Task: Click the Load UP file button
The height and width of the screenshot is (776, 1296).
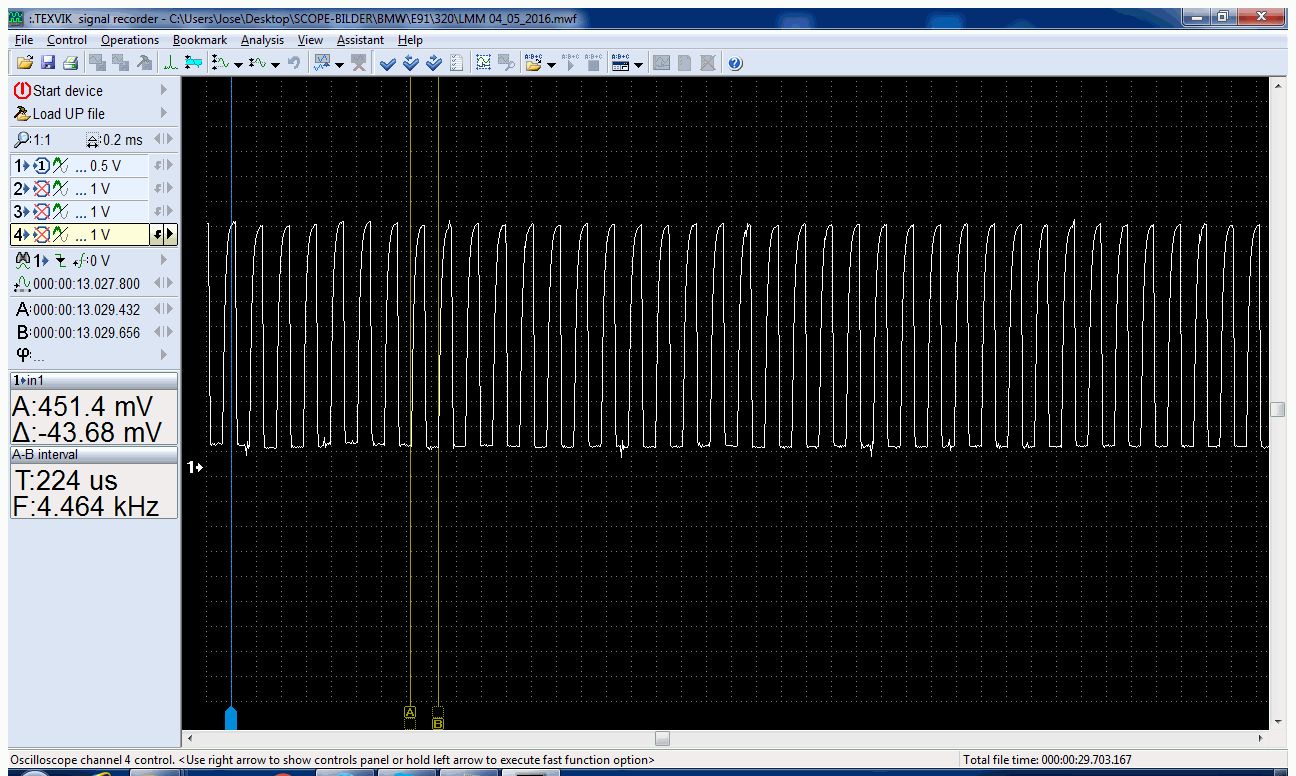Action: click(x=68, y=113)
